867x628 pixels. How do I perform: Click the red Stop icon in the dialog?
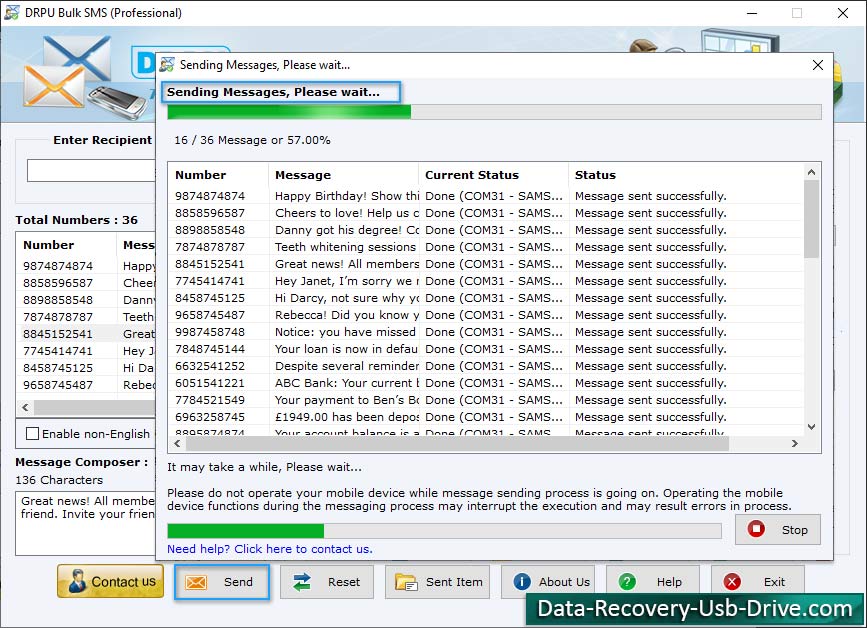(x=756, y=529)
